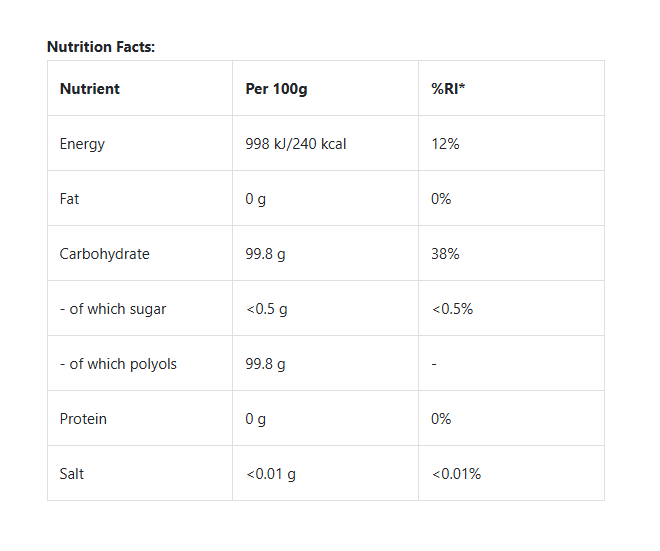Select the Salt row label
The width and height of the screenshot is (660, 551).
pyautogui.click(x=72, y=474)
